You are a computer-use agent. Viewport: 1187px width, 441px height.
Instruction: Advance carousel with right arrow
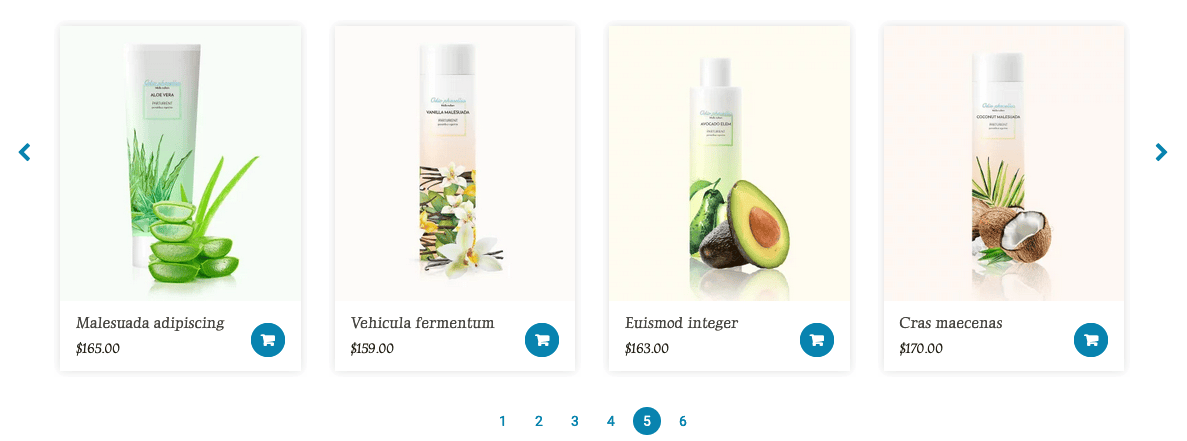click(1161, 152)
